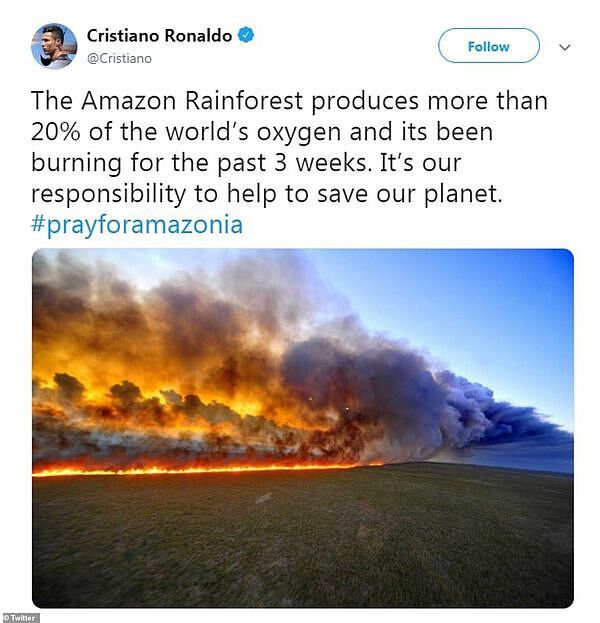600x623 pixels.
Task: Click the blue verified badge icon
Action: [x=246, y=35]
